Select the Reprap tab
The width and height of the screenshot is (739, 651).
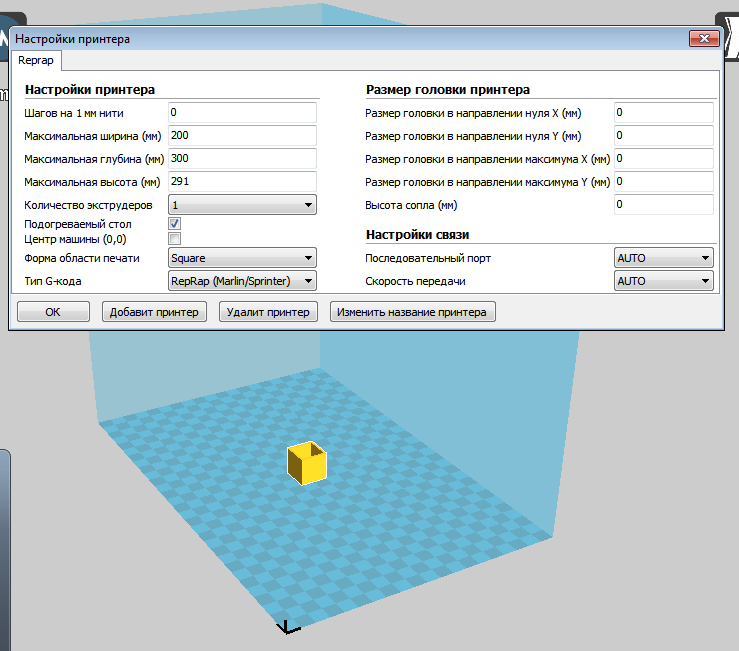point(35,61)
